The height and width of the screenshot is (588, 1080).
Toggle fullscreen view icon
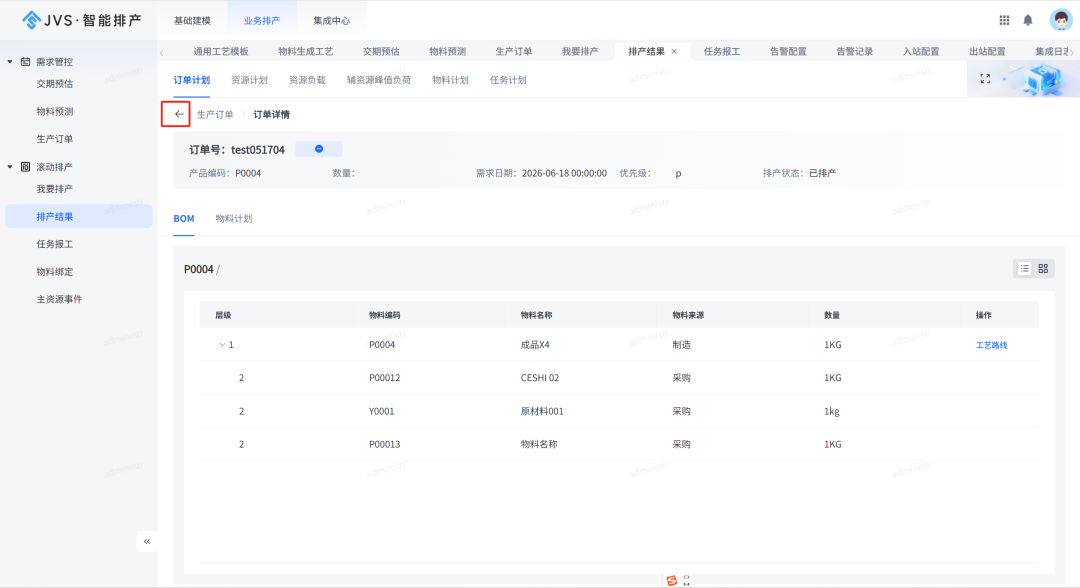point(985,79)
